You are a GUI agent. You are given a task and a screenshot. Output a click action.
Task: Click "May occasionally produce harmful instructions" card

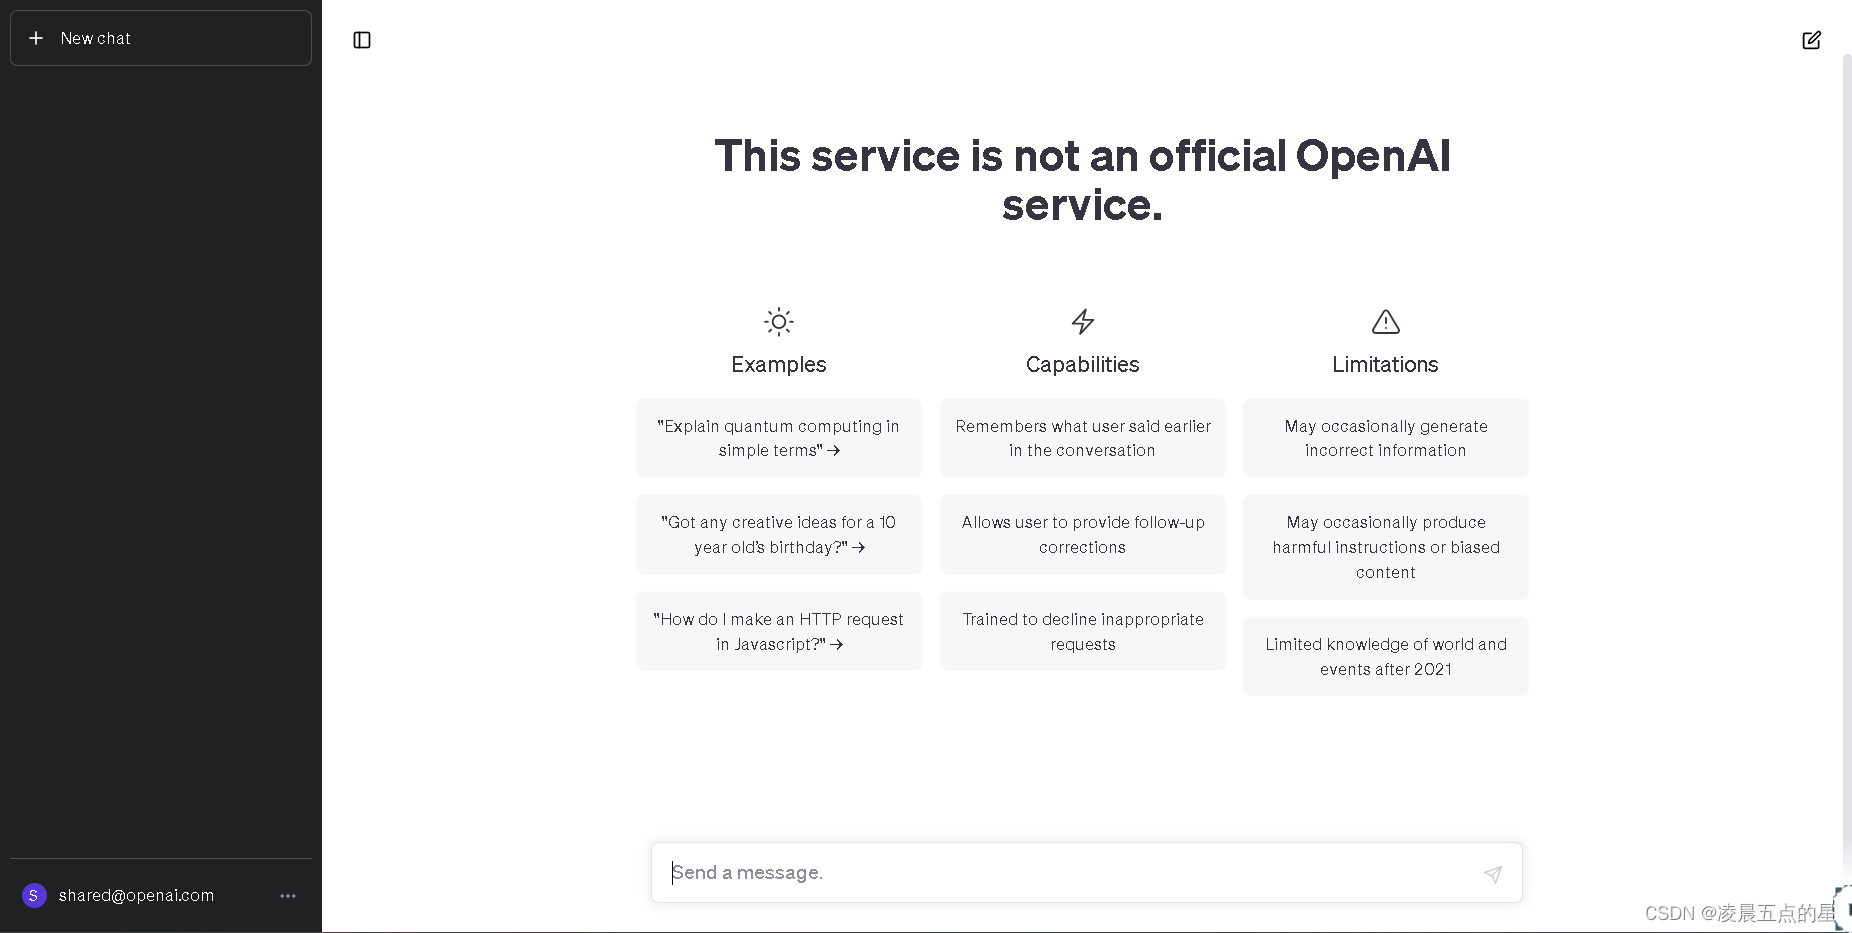pyautogui.click(x=1386, y=547)
